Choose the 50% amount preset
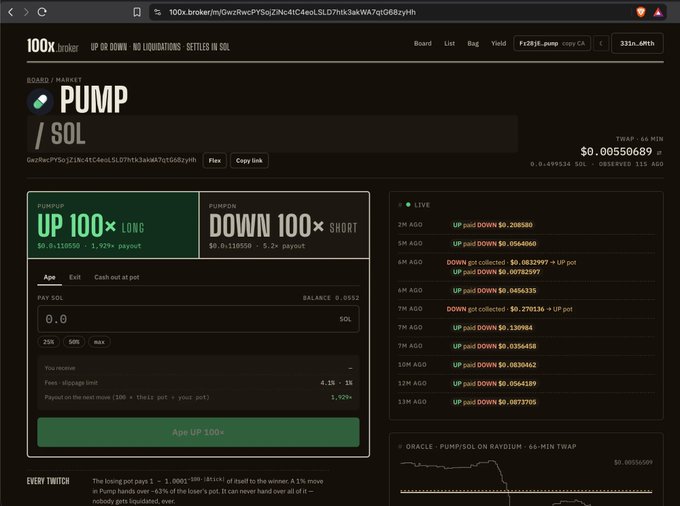The height and width of the screenshot is (506, 680). click(x=74, y=342)
